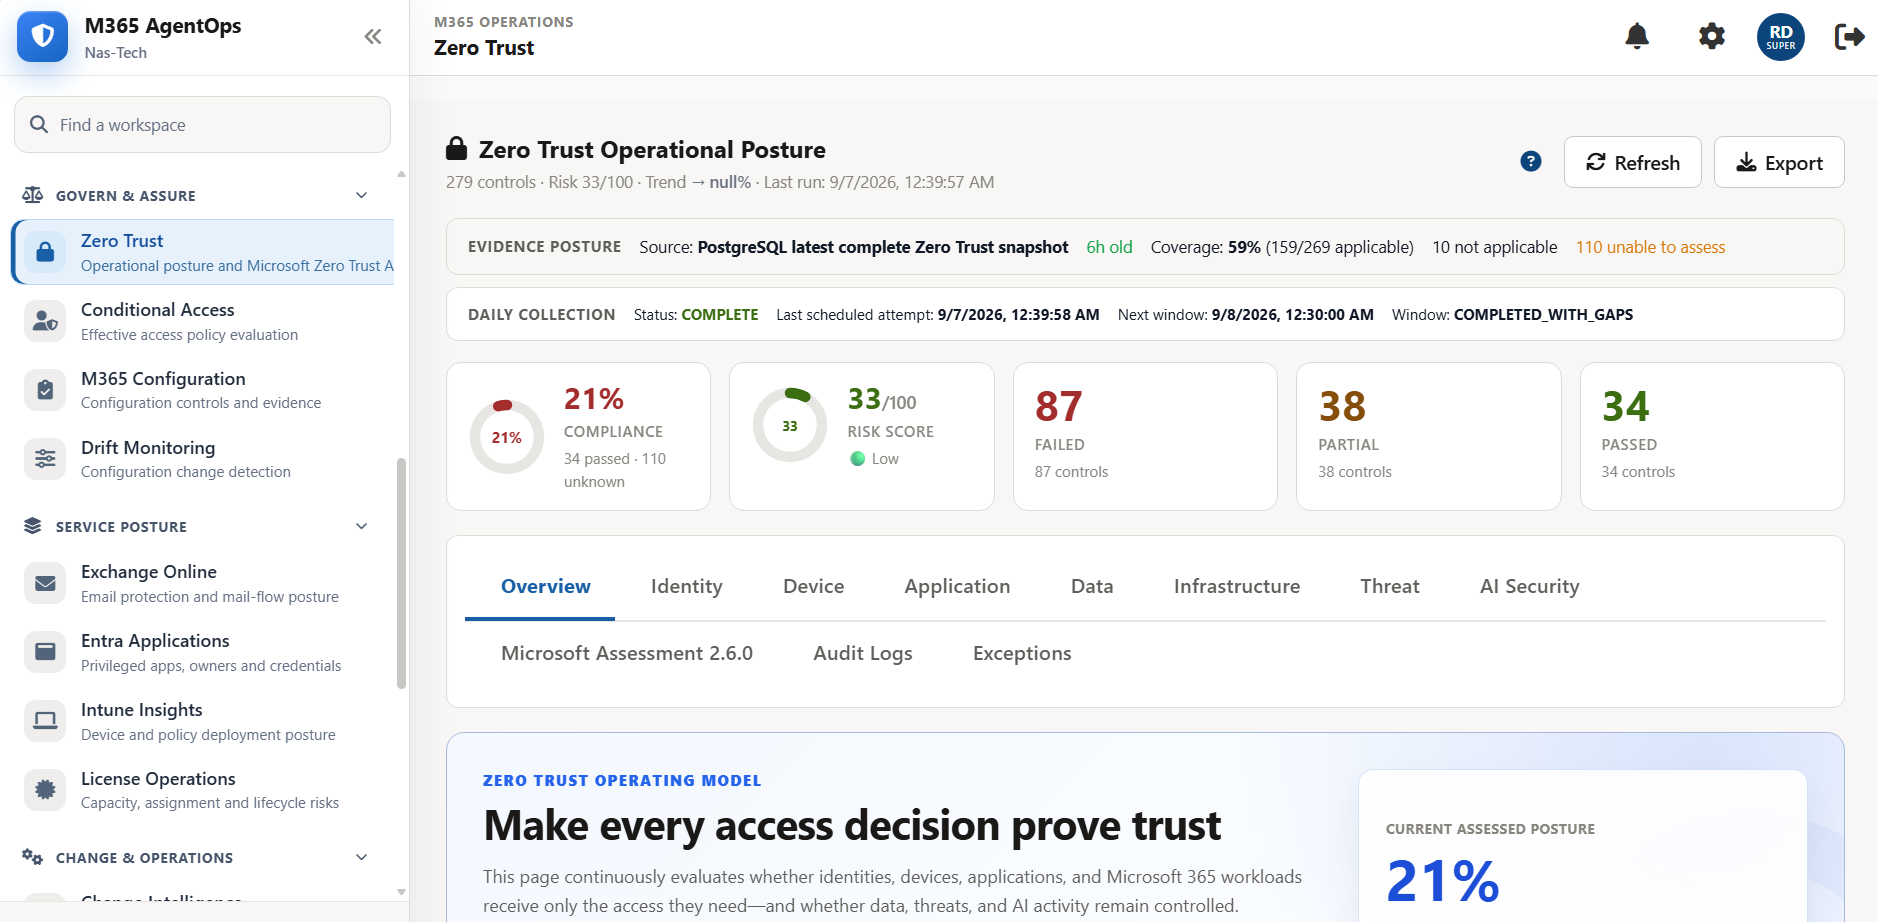Click the 34 Passed controls card
The image size is (1878, 922).
(x=1712, y=436)
